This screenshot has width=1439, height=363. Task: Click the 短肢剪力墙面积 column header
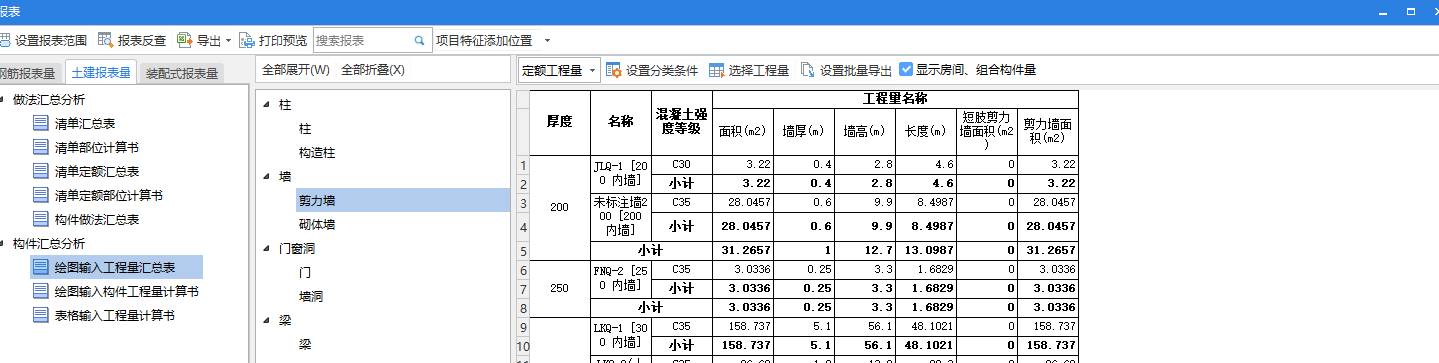click(987, 131)
